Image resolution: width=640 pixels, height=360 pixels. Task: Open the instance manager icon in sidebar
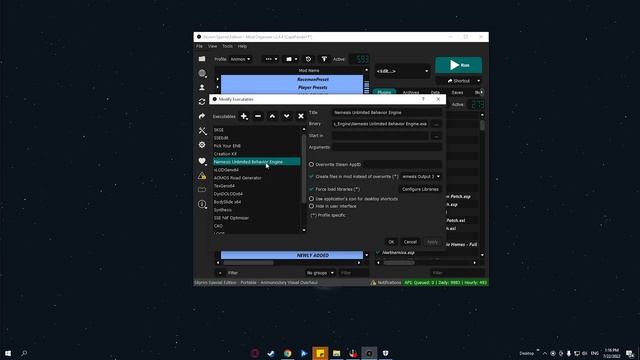(x=202, y=59)
